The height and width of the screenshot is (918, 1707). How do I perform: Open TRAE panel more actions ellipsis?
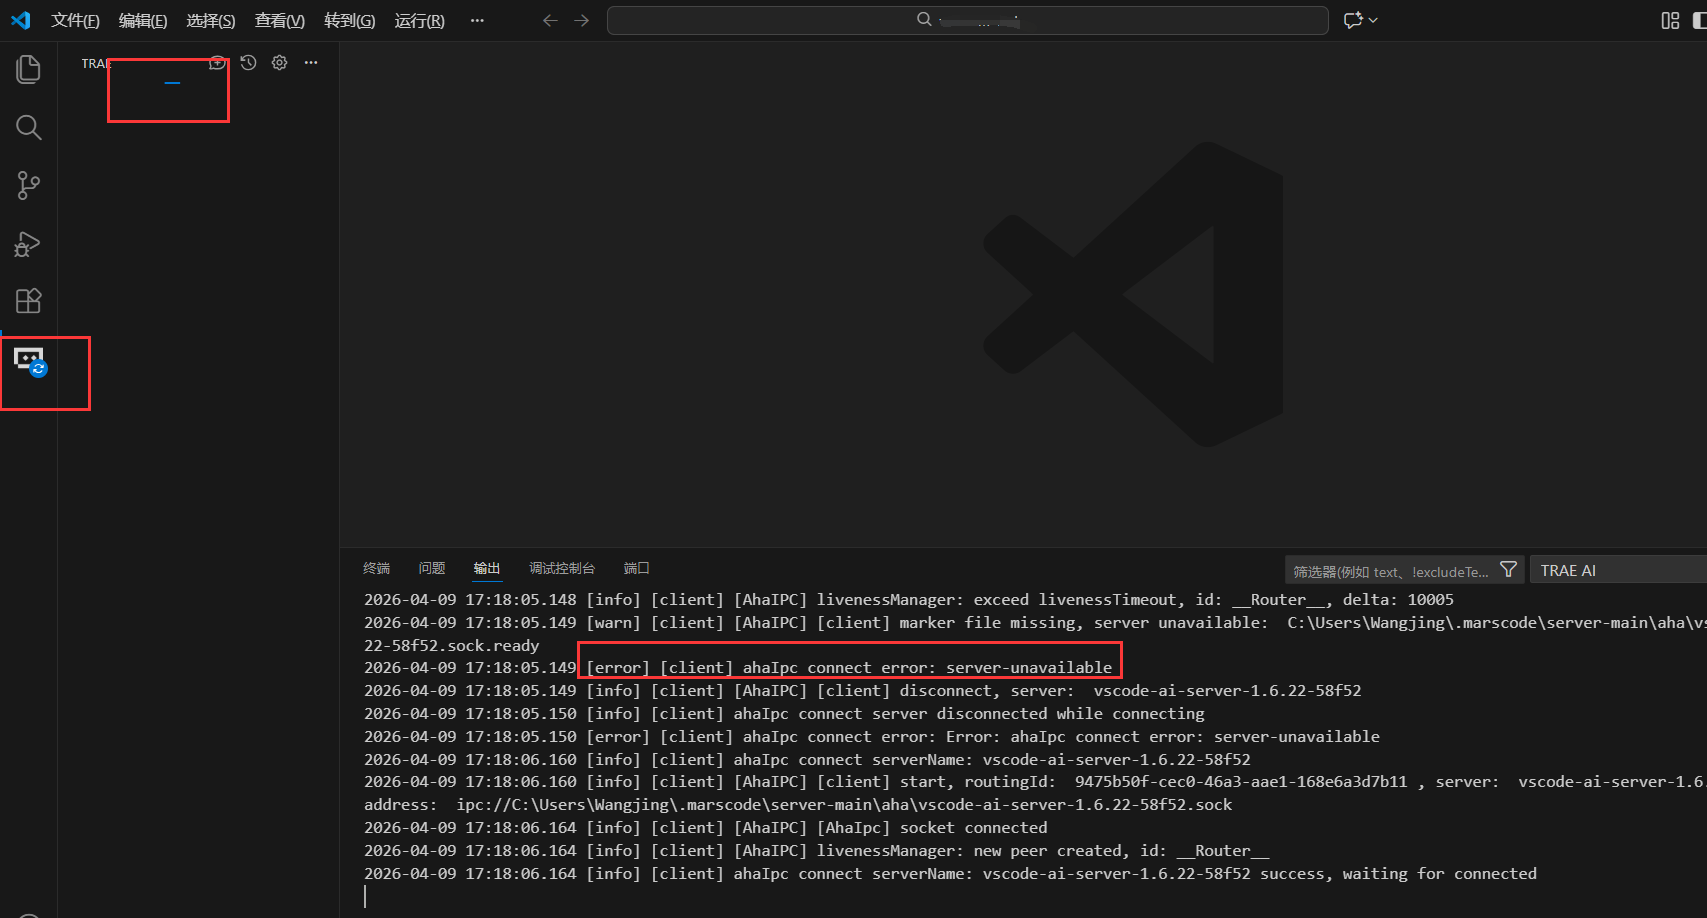click(x=311, y=63)
